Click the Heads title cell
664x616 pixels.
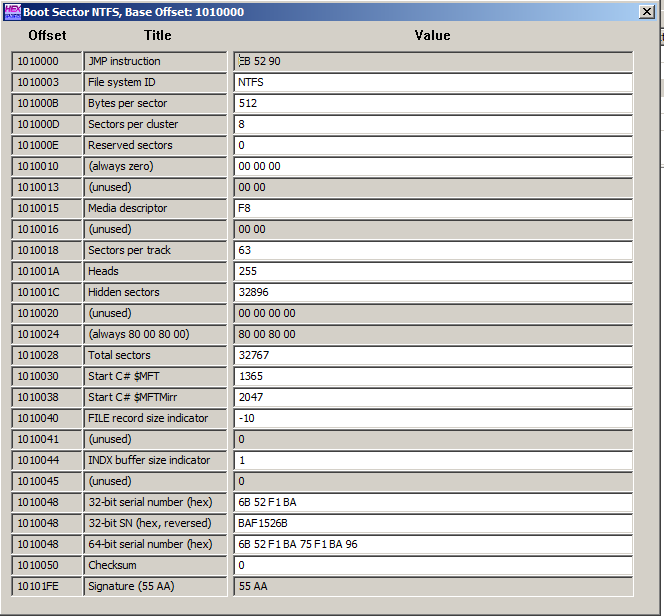tap(155, 271)
